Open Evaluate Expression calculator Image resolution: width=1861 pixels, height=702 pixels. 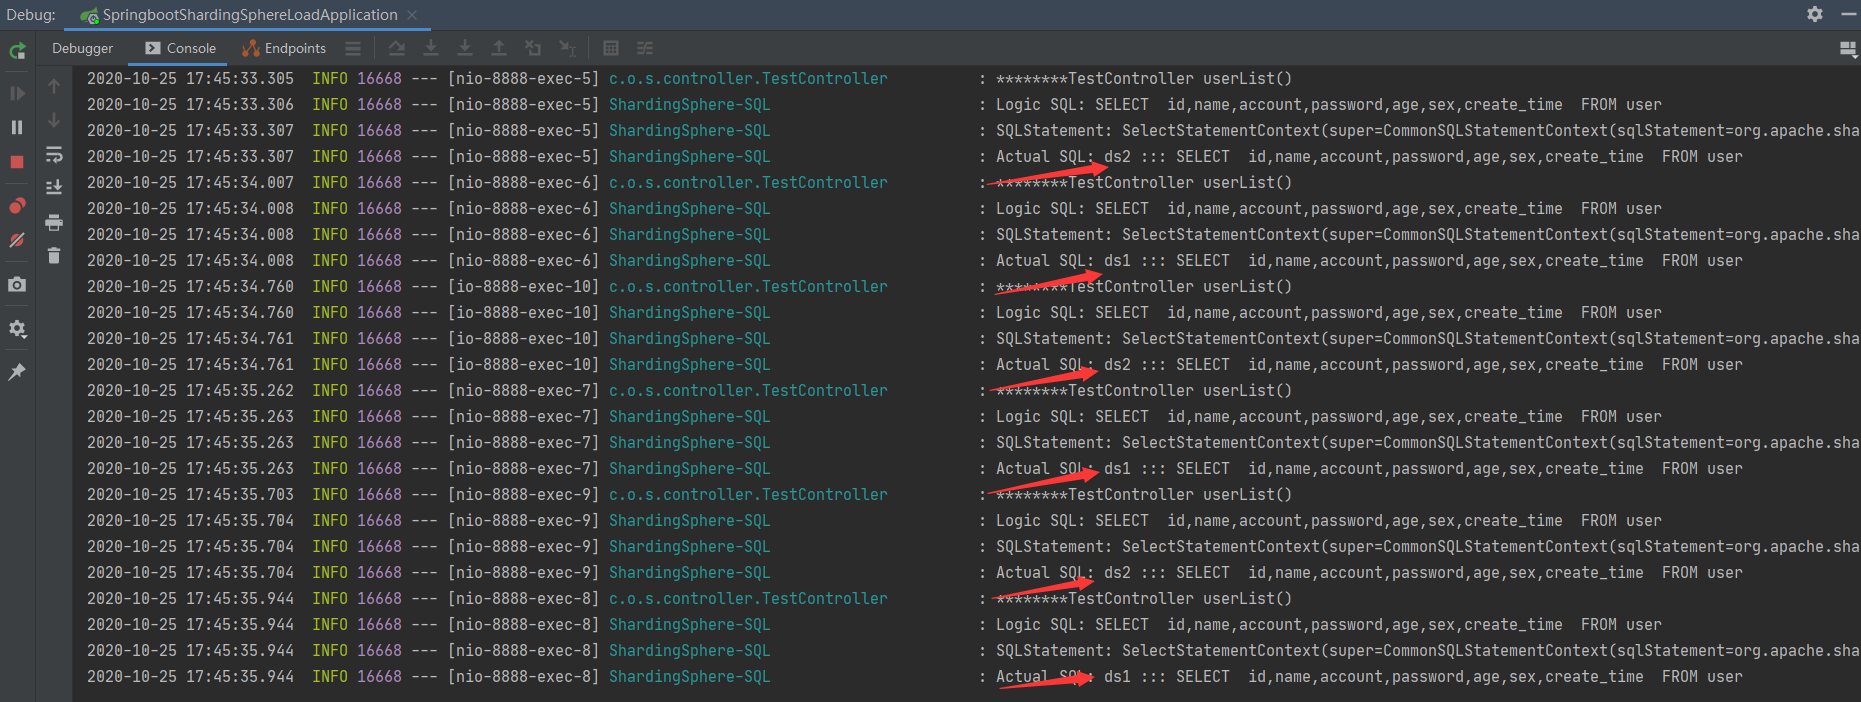coord(611,48)
